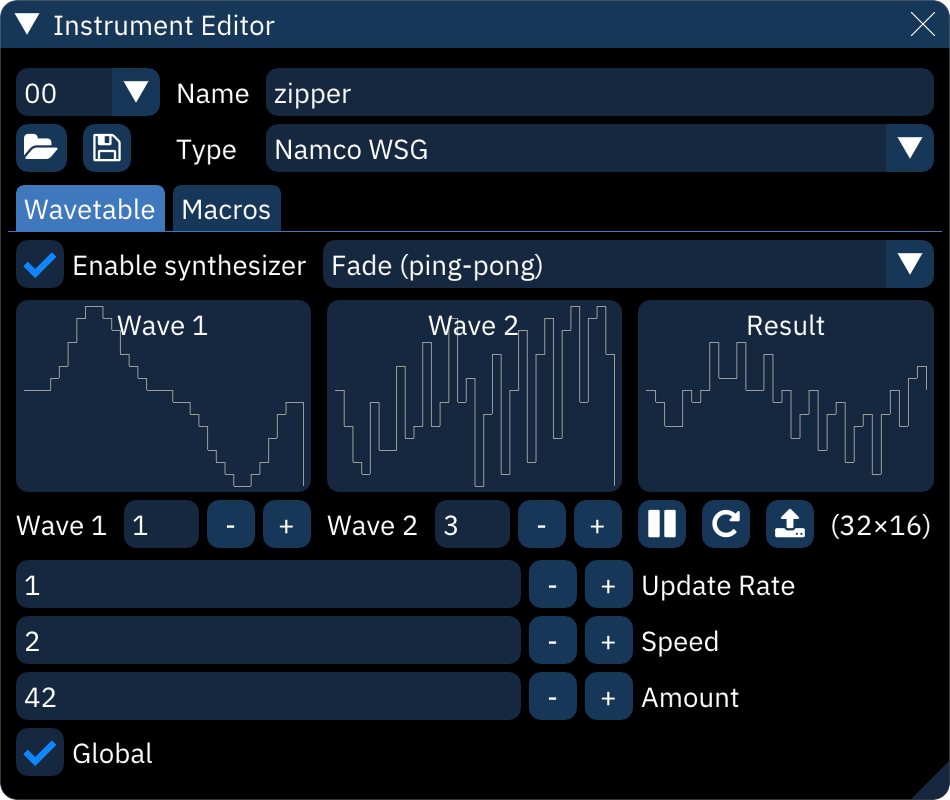Switch to the Macros tab
This screenshot has height=800, width=950.
coord(226,209)
